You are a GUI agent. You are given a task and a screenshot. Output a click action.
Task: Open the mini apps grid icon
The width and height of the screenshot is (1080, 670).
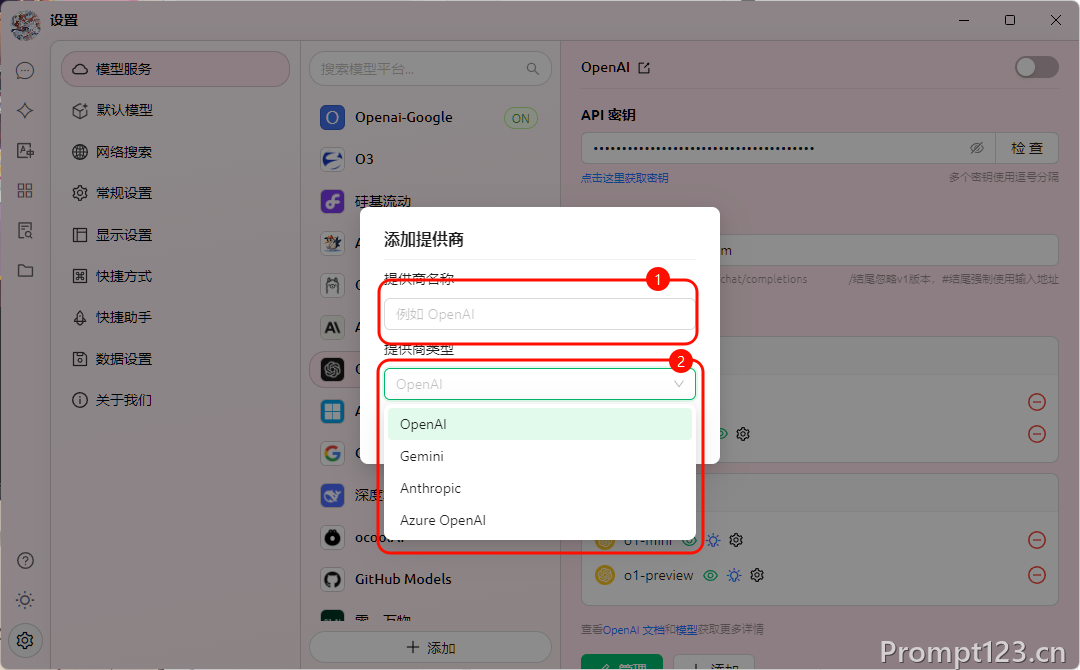25,191
